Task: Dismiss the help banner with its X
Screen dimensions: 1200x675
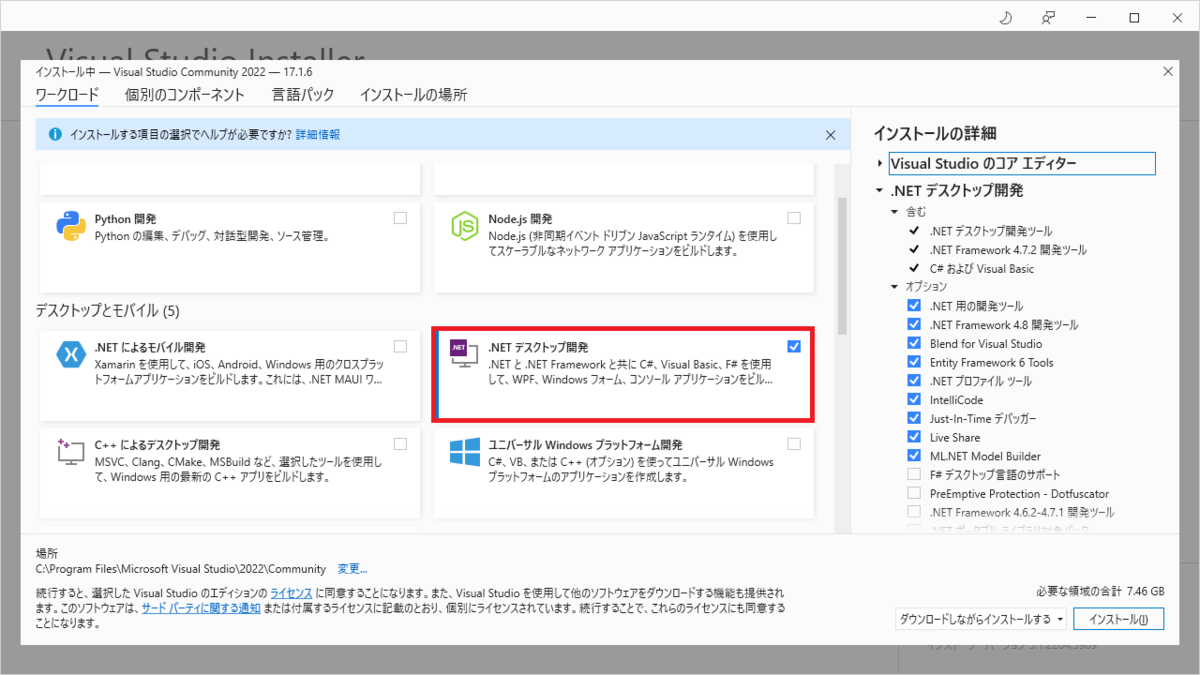Action: coord(830,134)
